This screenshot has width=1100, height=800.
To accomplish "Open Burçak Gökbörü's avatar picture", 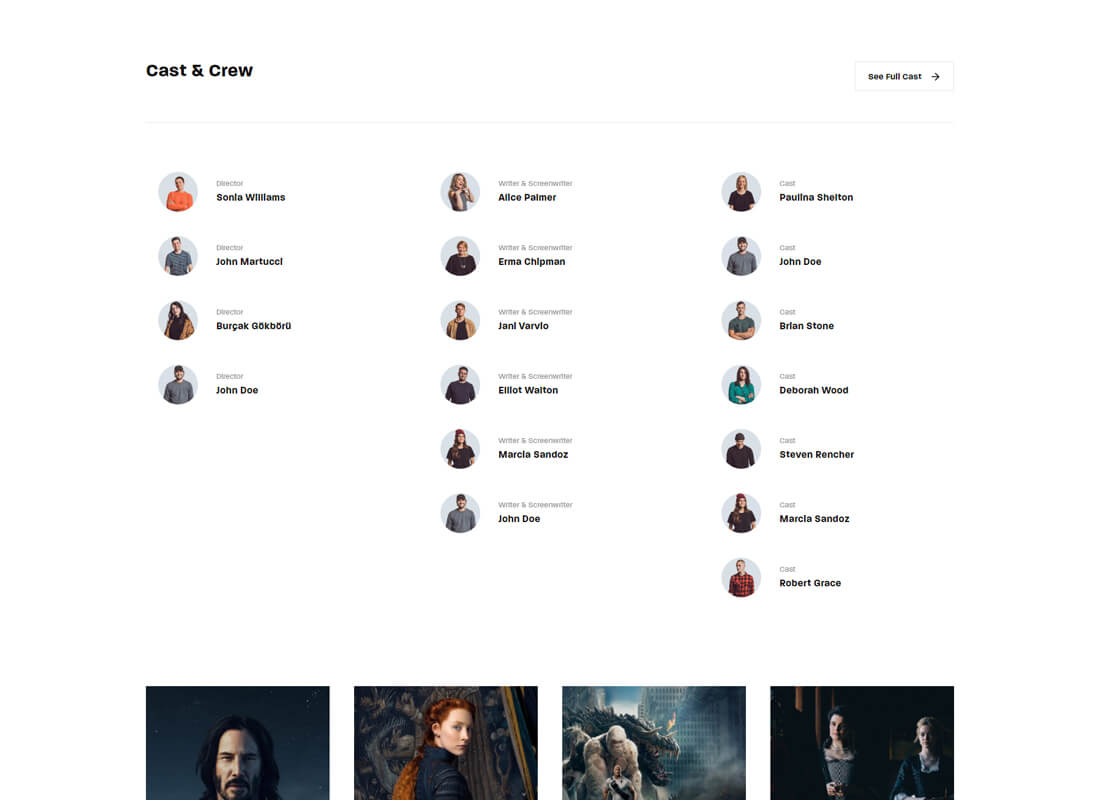I will [178, 321].
